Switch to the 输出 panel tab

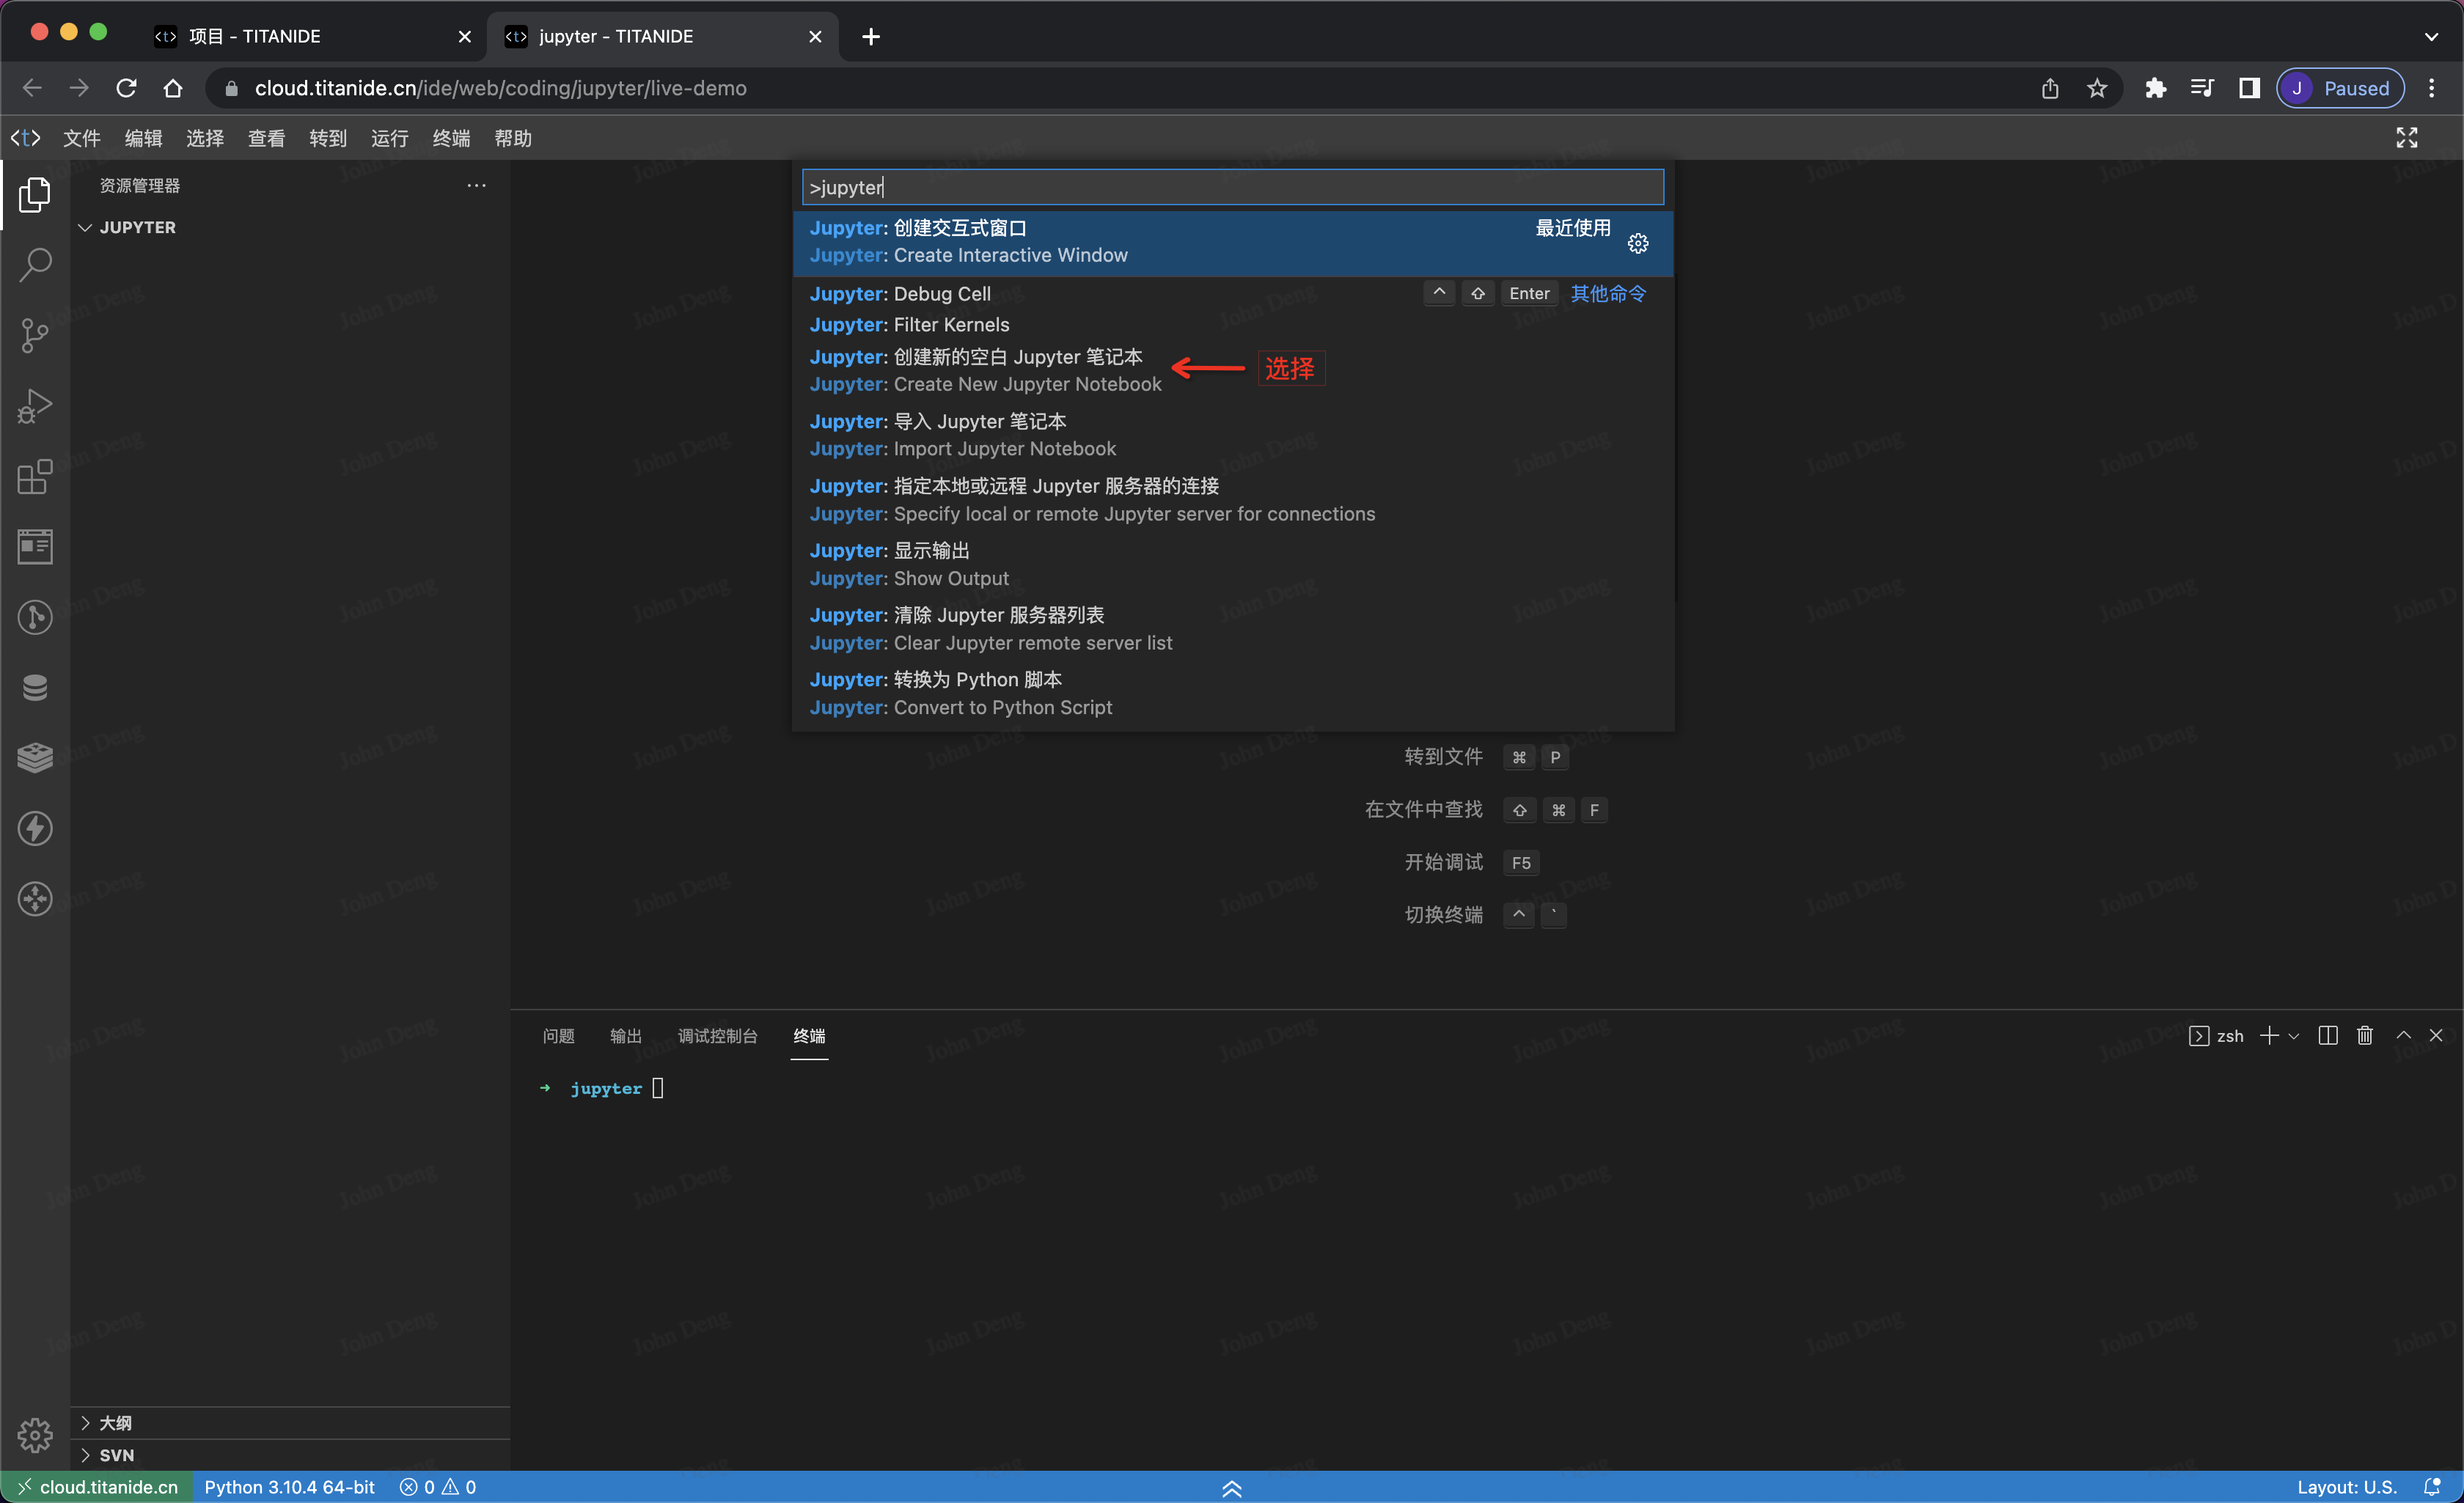click(x=625, y=1036)
